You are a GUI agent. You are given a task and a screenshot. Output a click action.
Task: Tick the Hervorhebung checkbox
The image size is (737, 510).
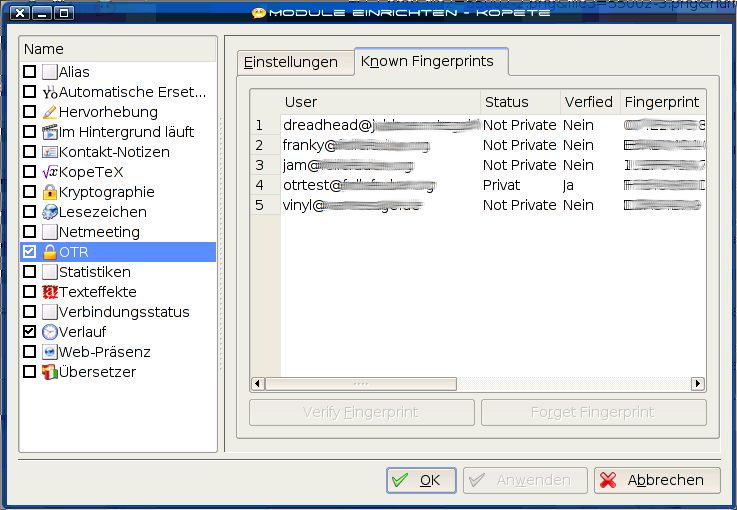30,112
